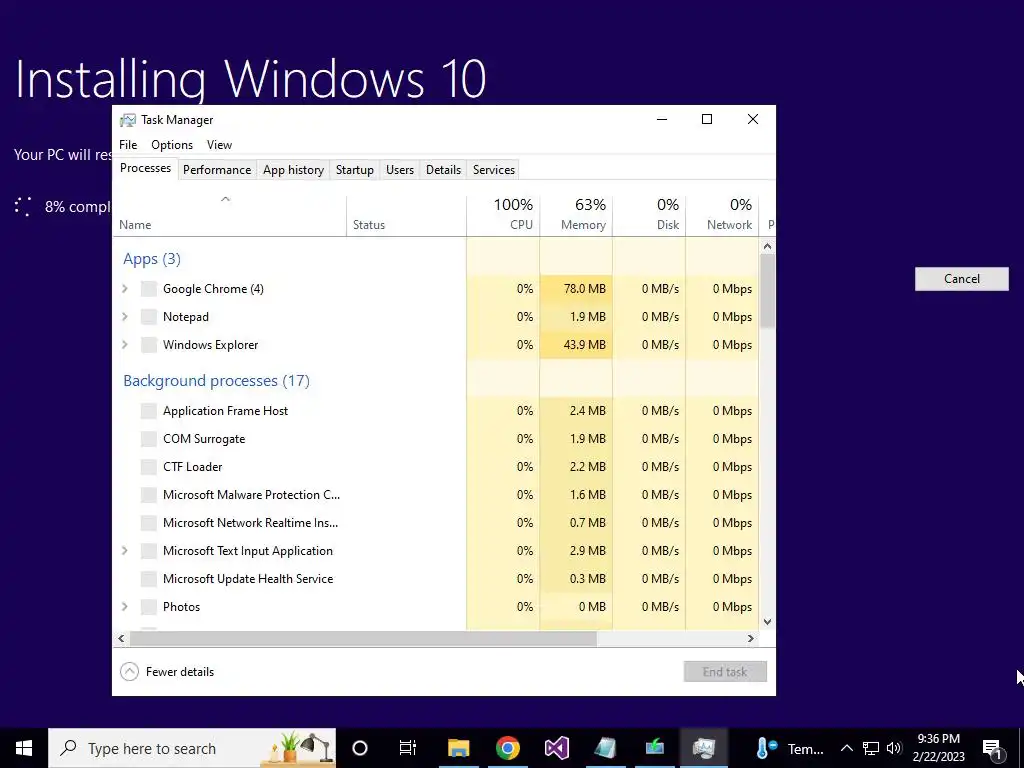Select the Microsoft Network Realtime Inspection row
This screenshot has width=1024, height=768.
click(x=436, y=523)
